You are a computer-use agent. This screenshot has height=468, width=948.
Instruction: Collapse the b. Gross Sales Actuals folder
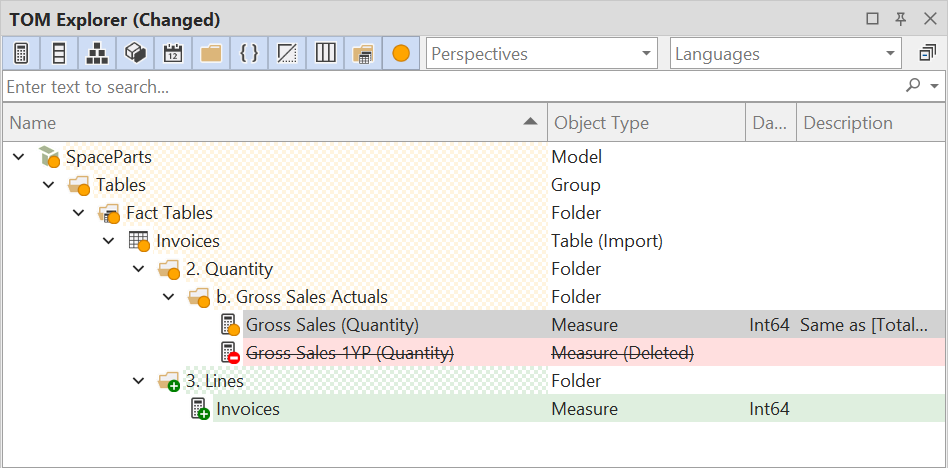click(169, 297)
